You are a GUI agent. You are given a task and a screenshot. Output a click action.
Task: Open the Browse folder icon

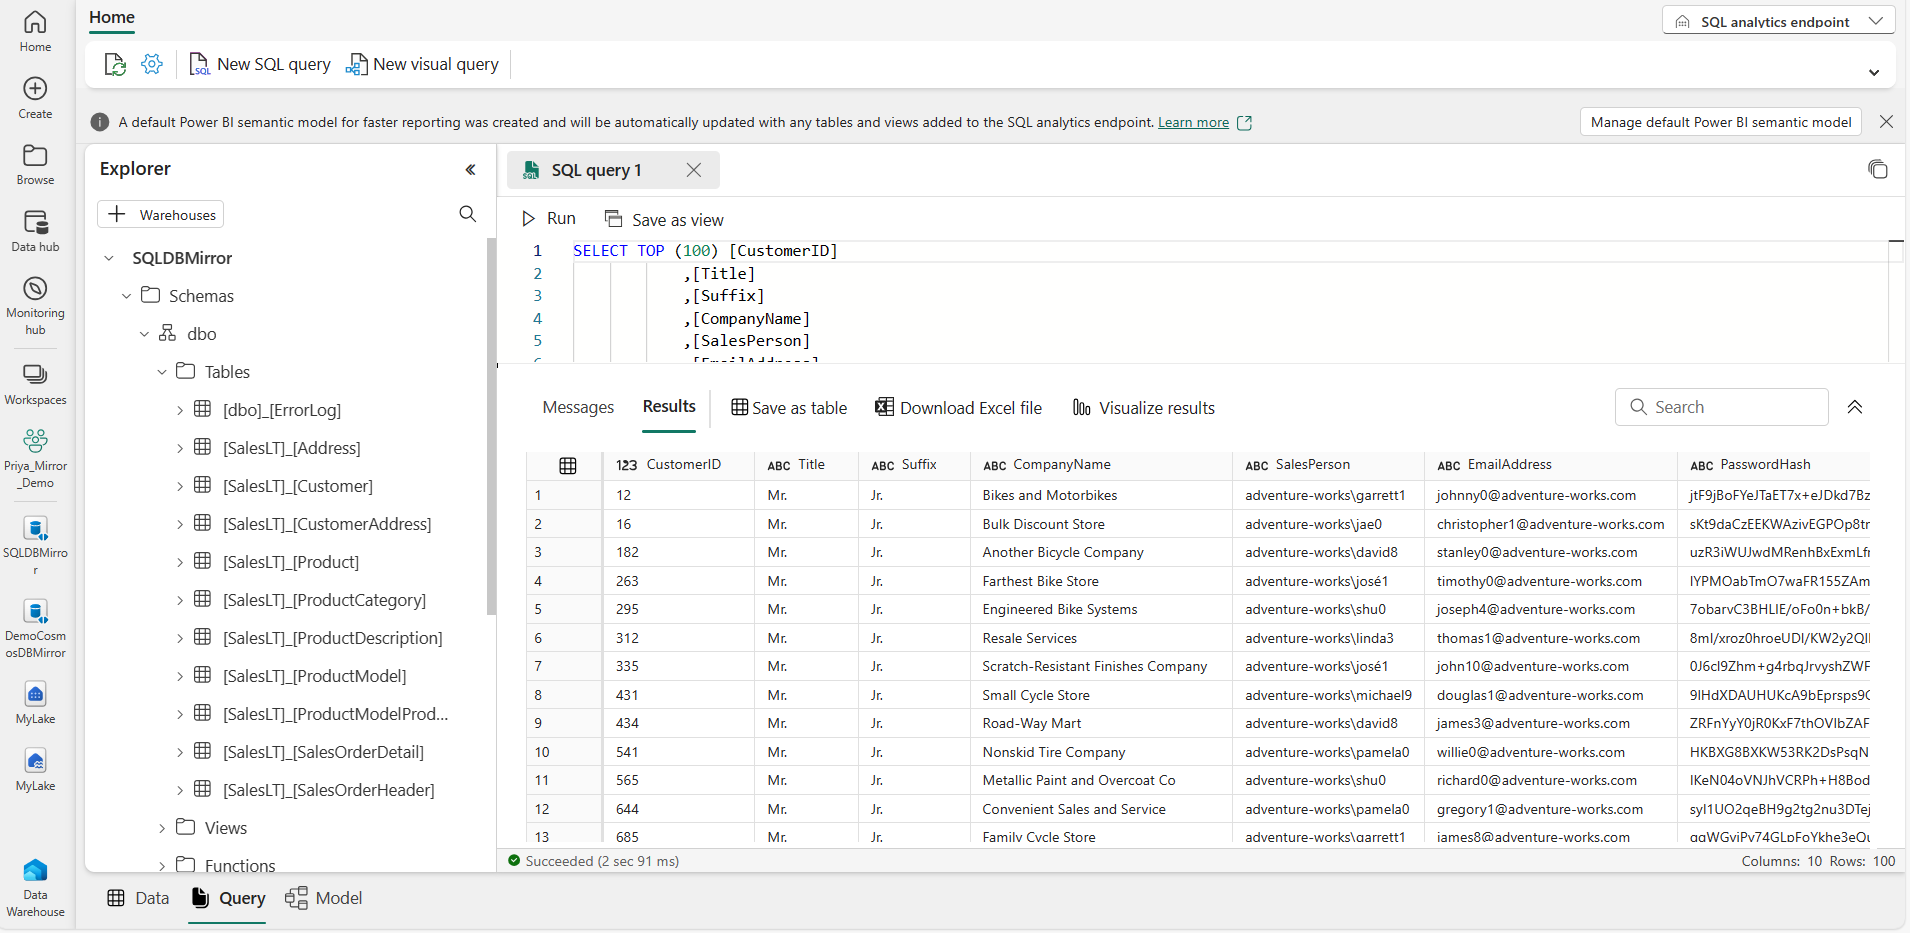coord(35,155)
